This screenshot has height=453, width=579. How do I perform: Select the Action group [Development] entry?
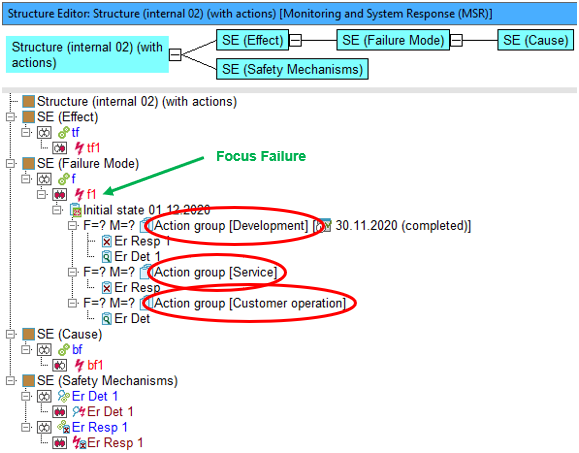click(231, 226)
